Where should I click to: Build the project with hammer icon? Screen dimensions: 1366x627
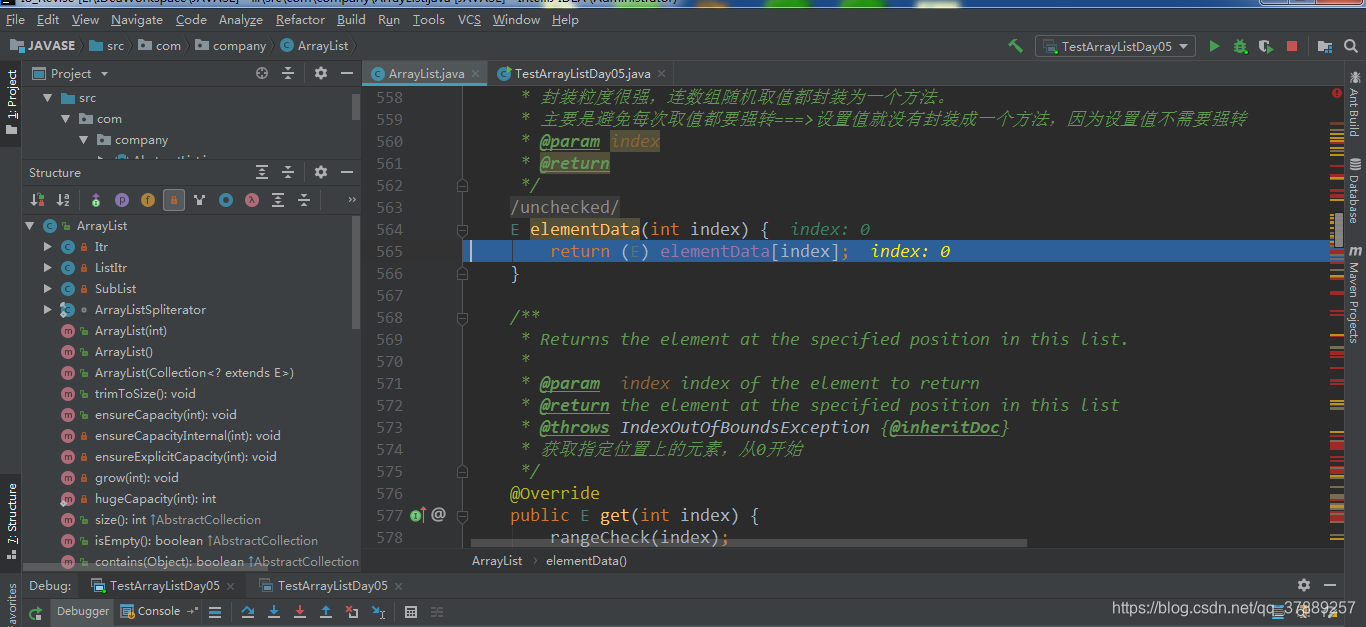click(x=1016, y=46)
